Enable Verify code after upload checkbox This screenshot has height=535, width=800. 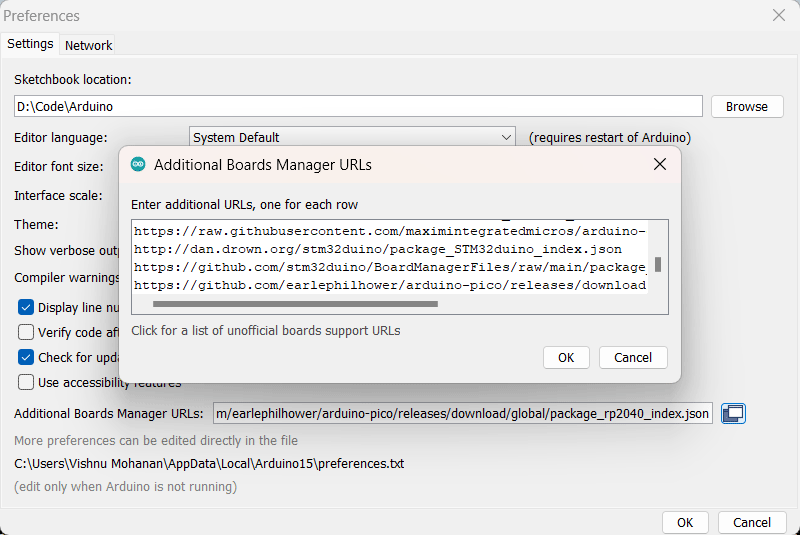click(26, 333)
